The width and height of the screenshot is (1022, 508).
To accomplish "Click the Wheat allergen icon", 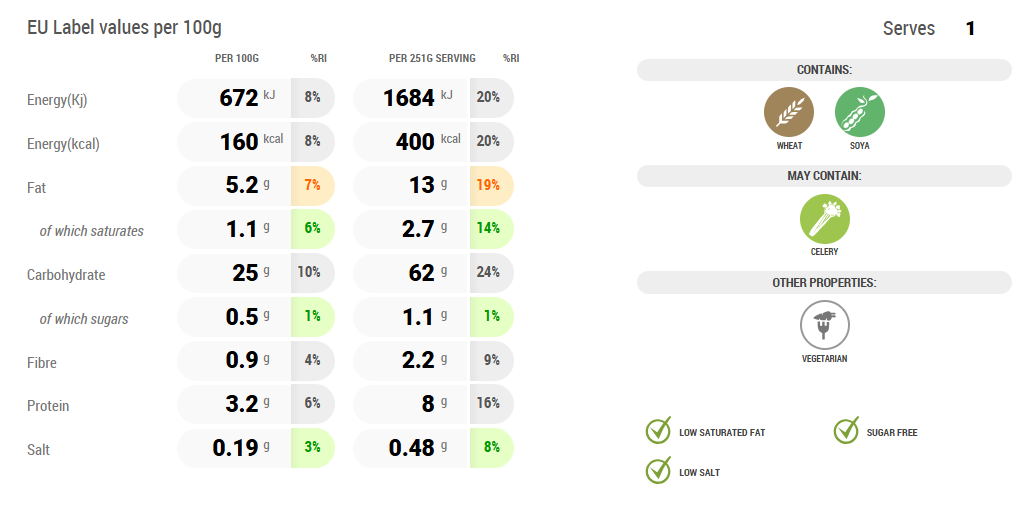I will coord(789,112).
